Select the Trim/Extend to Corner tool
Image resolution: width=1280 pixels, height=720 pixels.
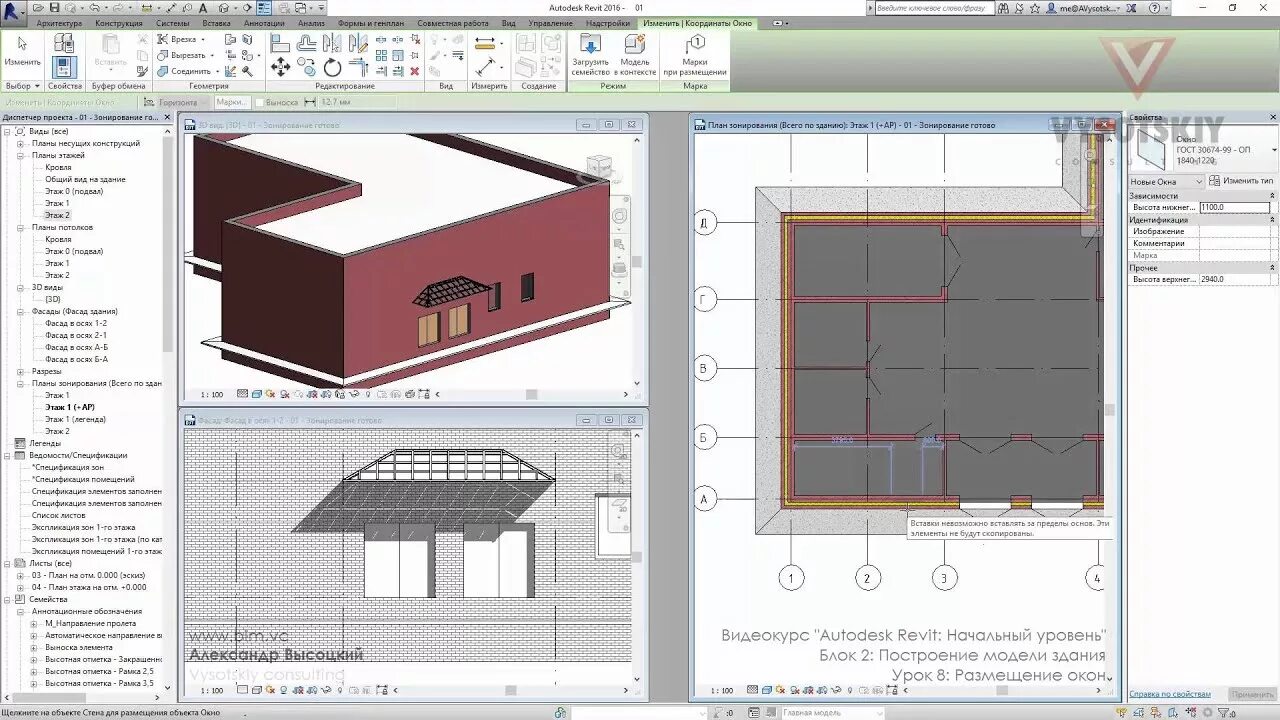357,67
